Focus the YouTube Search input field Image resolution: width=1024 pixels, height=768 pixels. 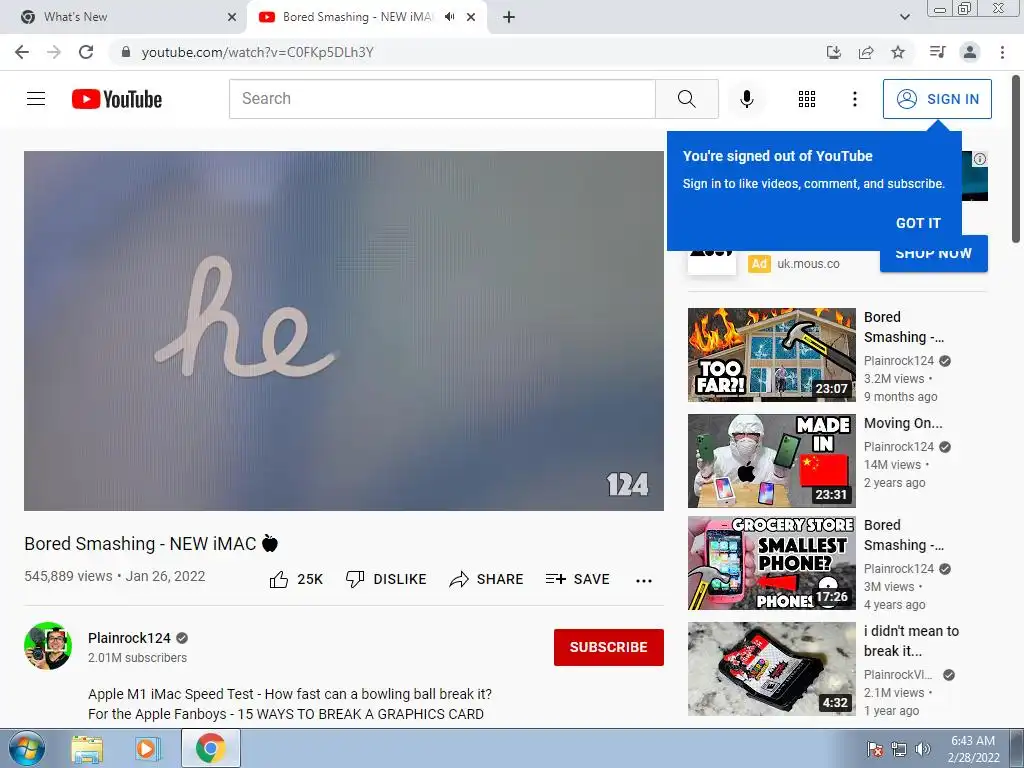pos(442,99)
